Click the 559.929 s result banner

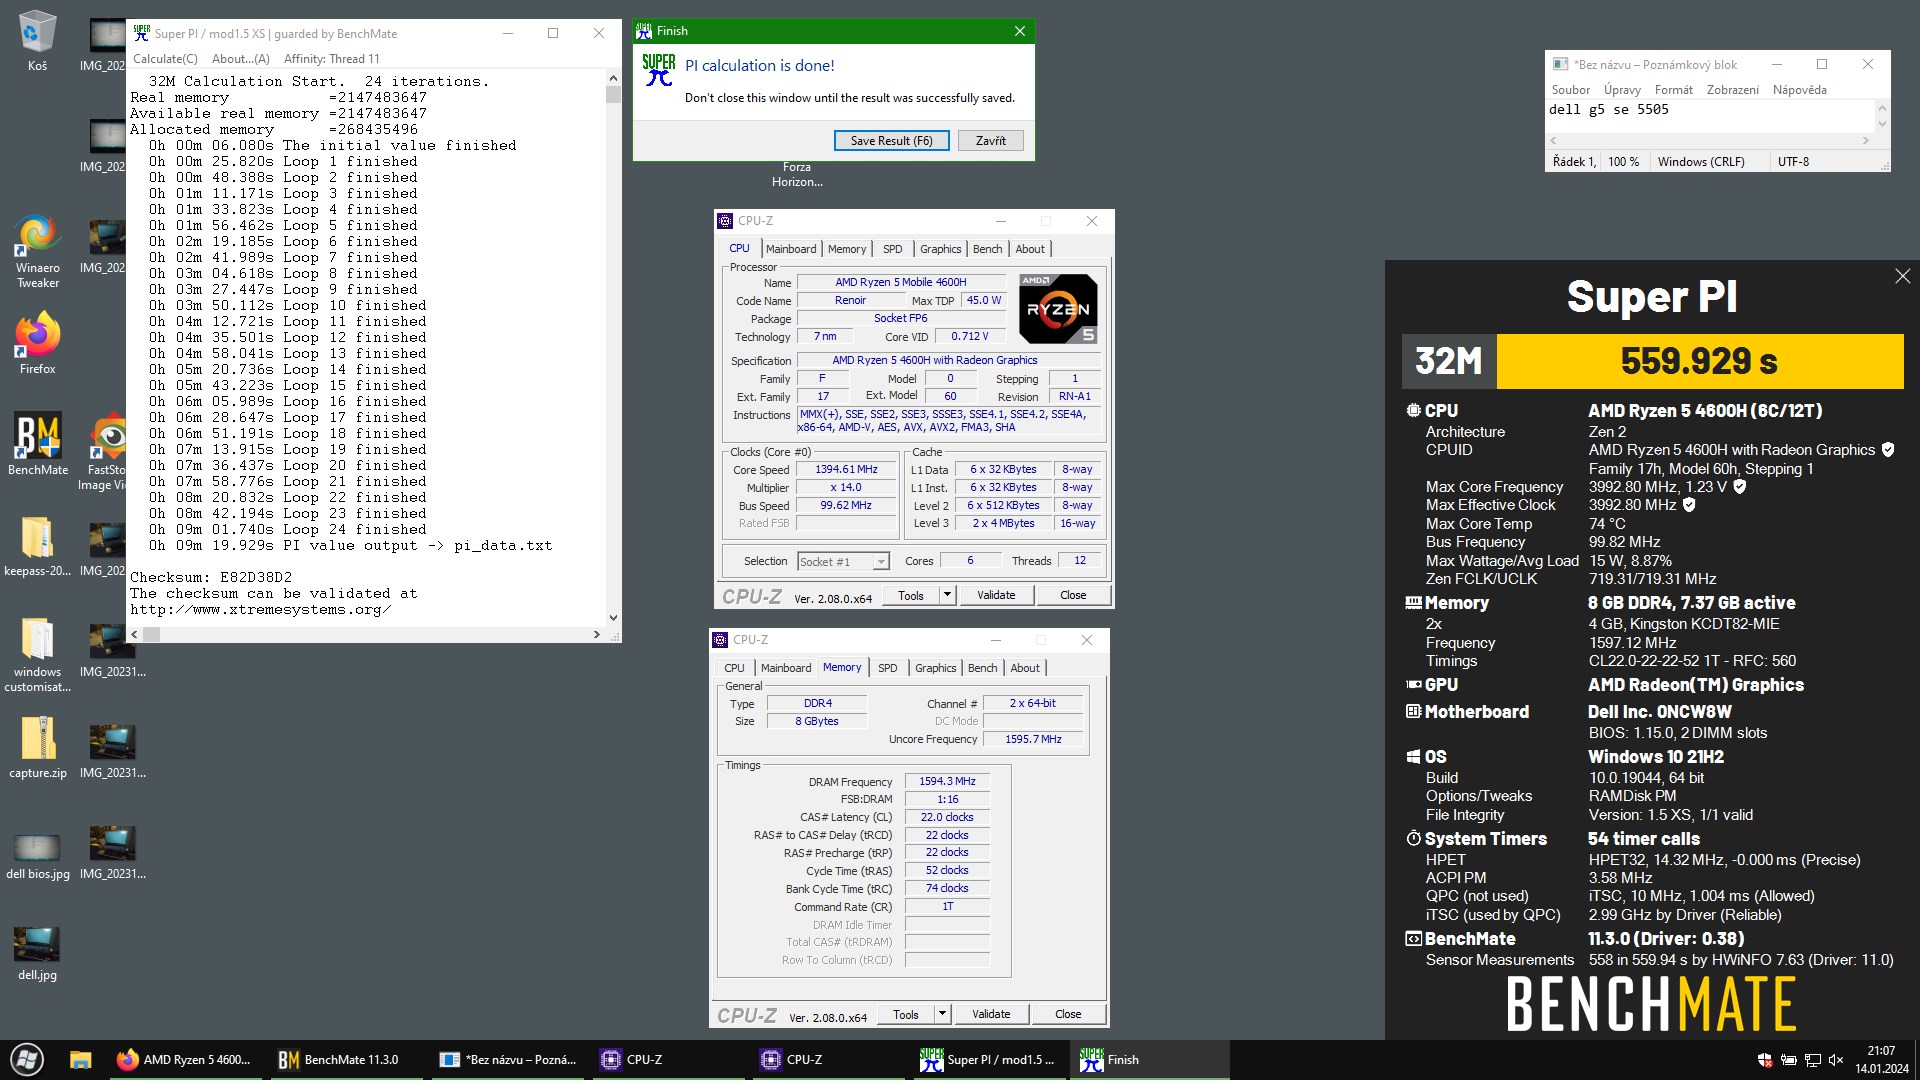(1699, 361)
